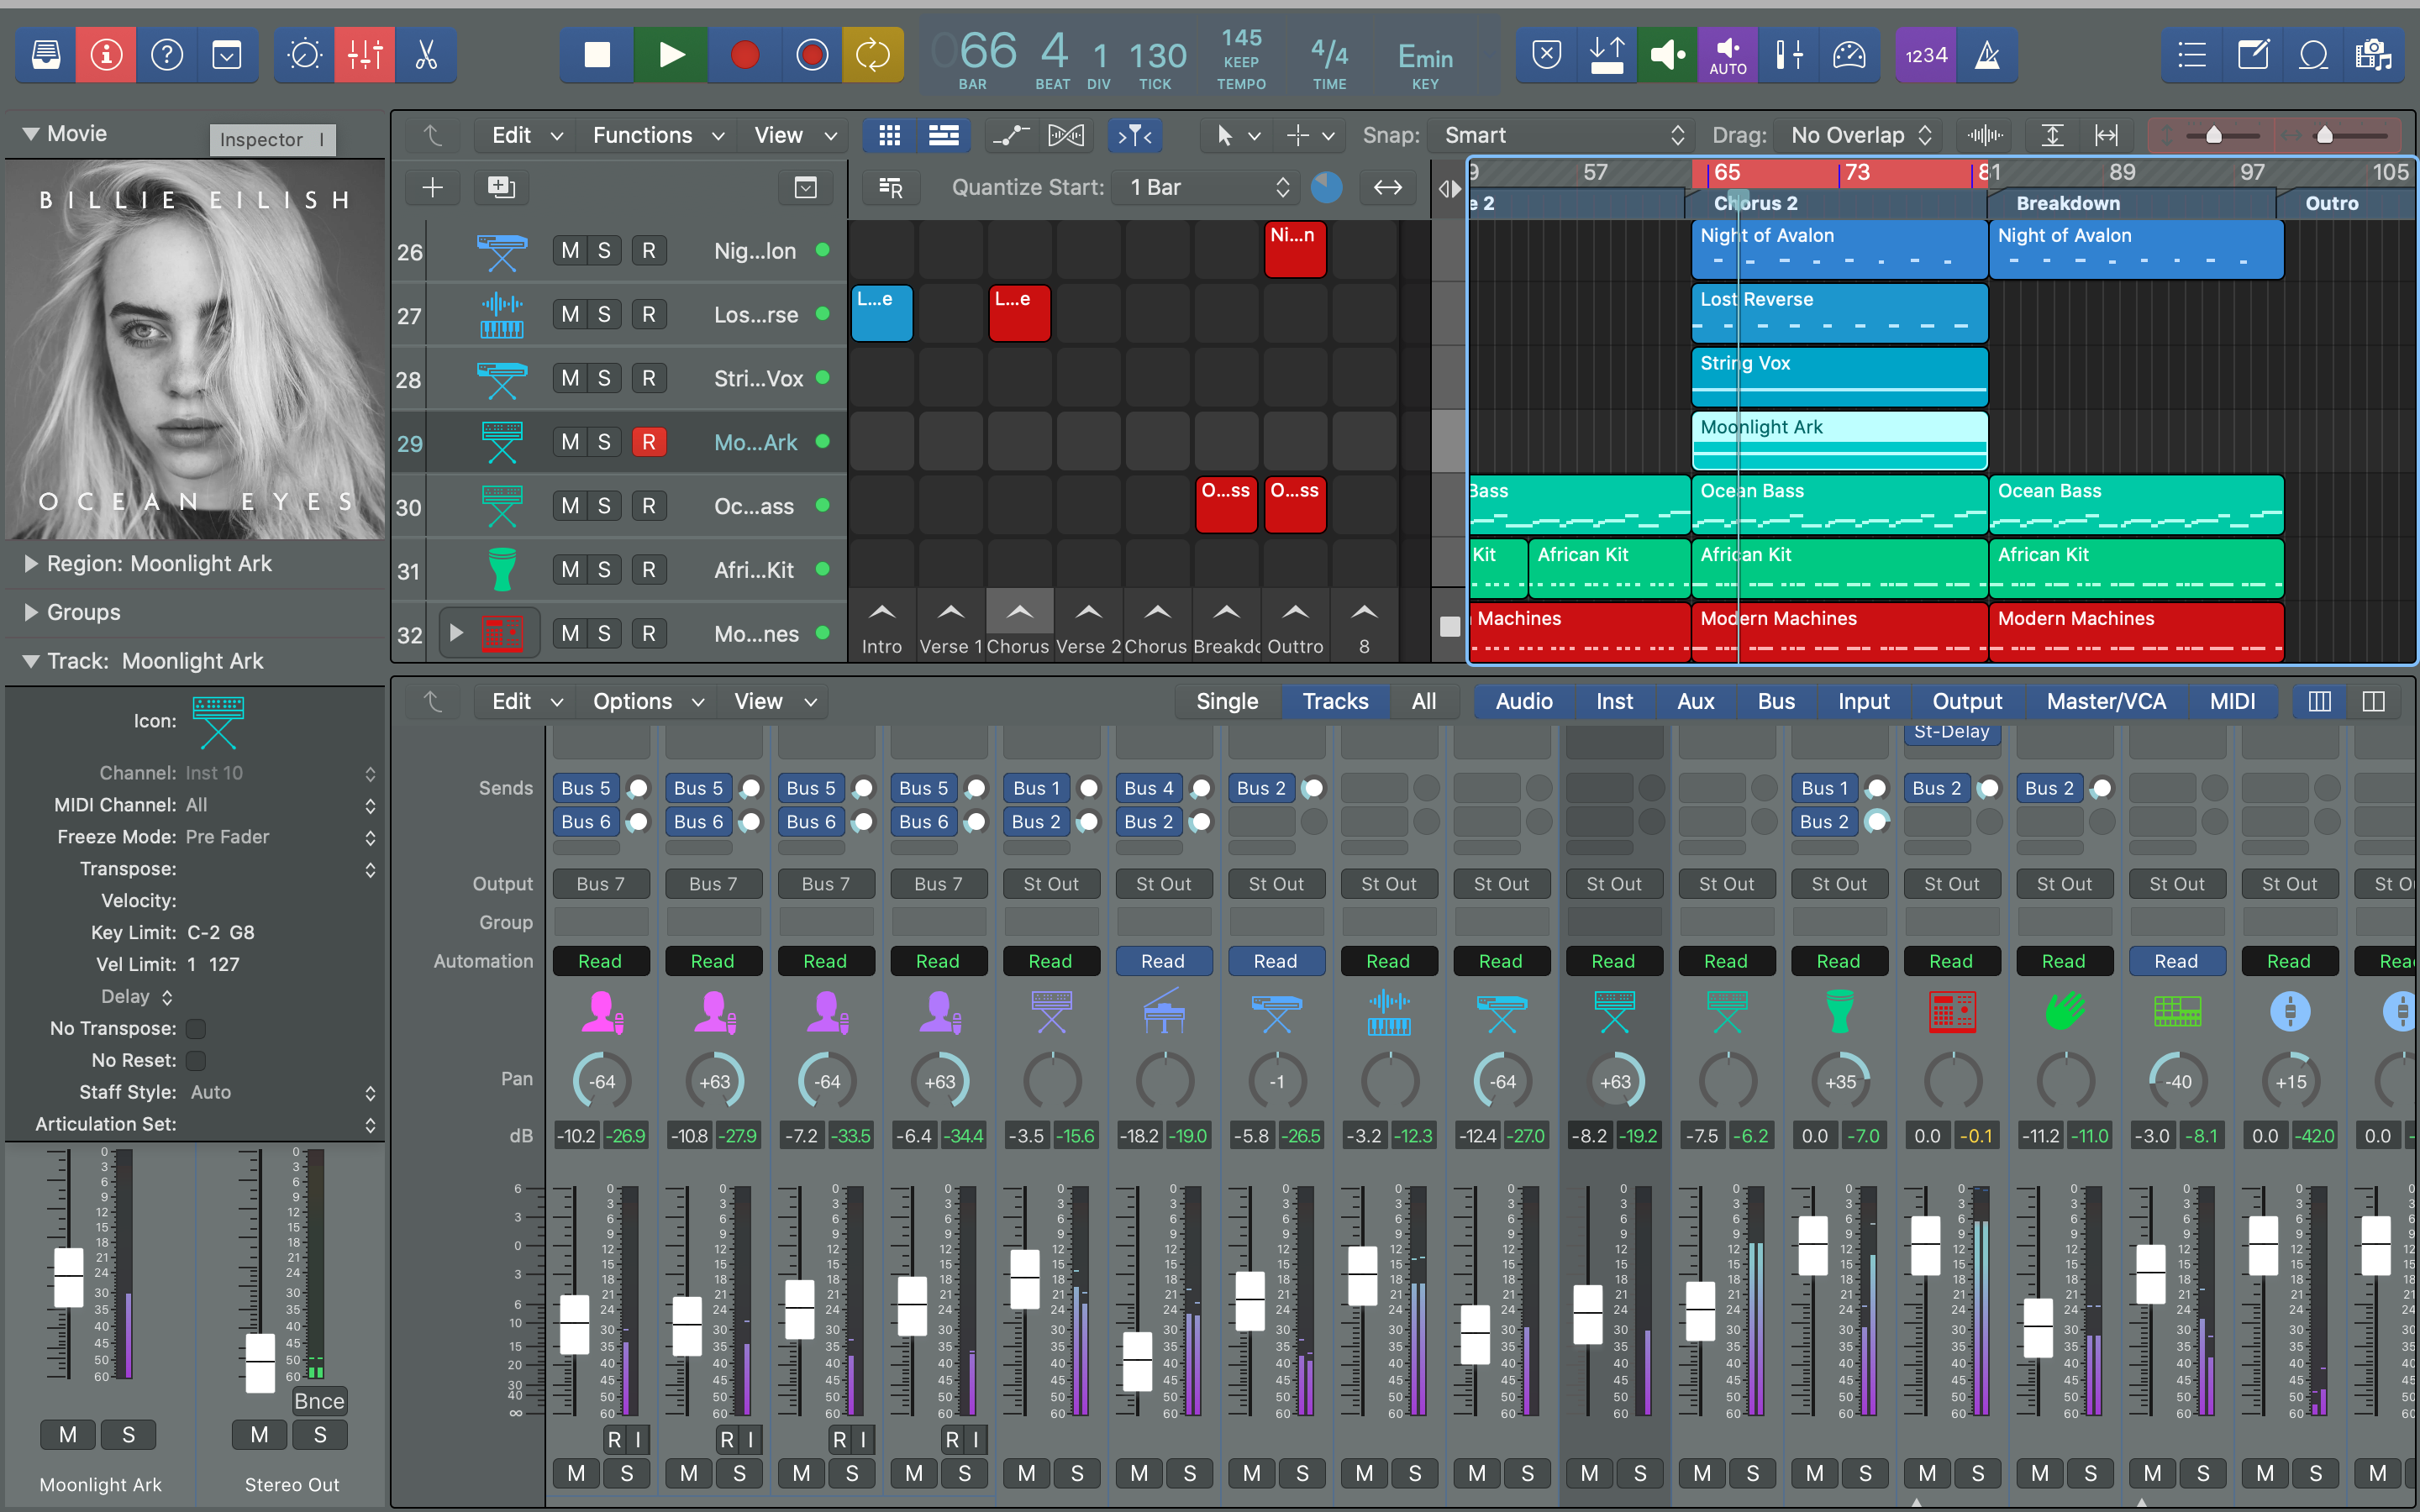Screen dimensions: 2420x1512
Task: Open the Smart Controls dial icon
Action: [304, 55]
